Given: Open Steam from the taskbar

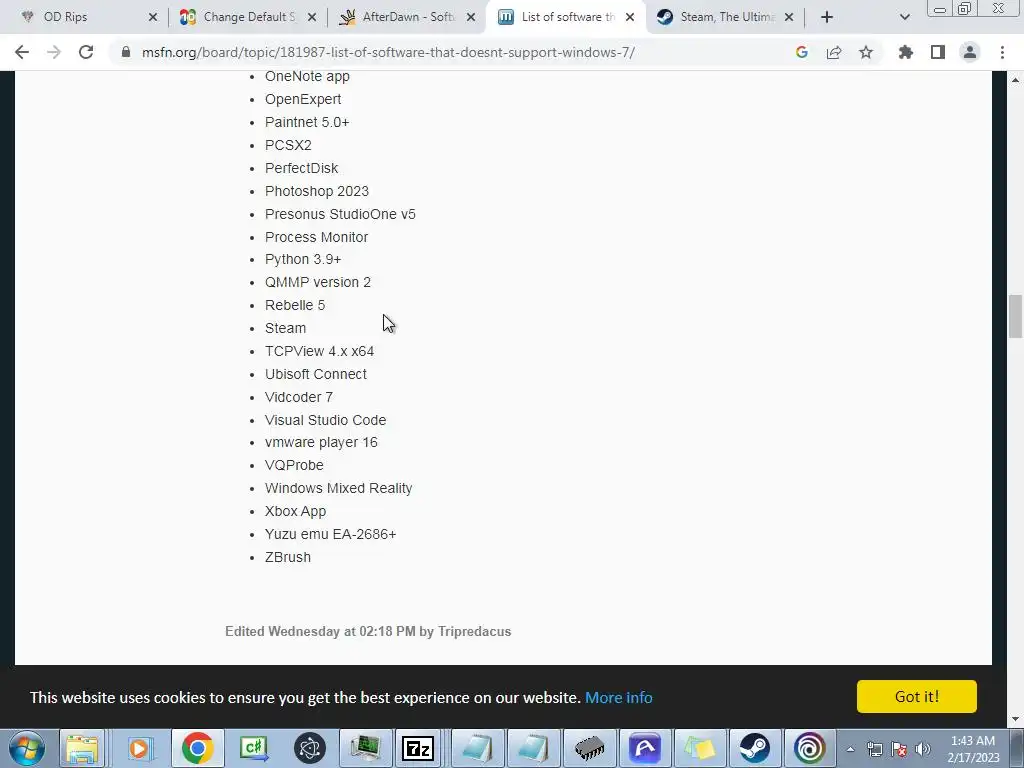Looking at the screenshot, I should click(x=754, y=748).
